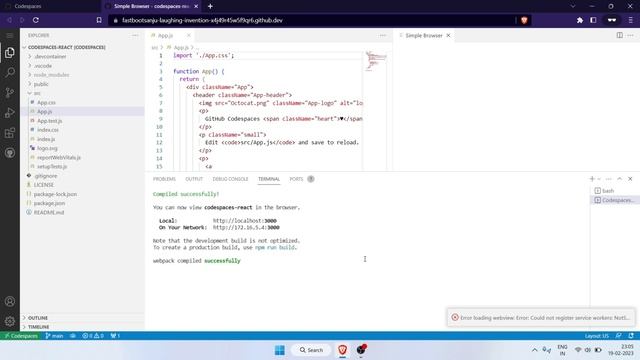Open the VS Code hamburger application menu
This screenshot has height=360, width=640.
point(10,36)
